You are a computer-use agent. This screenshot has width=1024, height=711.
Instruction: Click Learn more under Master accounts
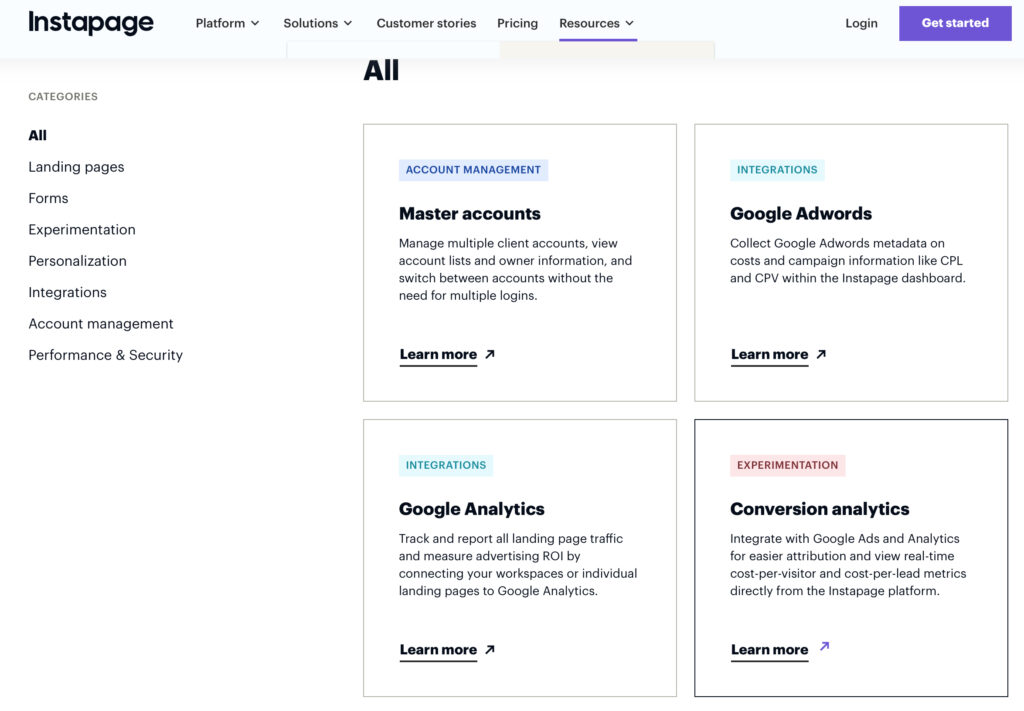[x=438, y=353]
